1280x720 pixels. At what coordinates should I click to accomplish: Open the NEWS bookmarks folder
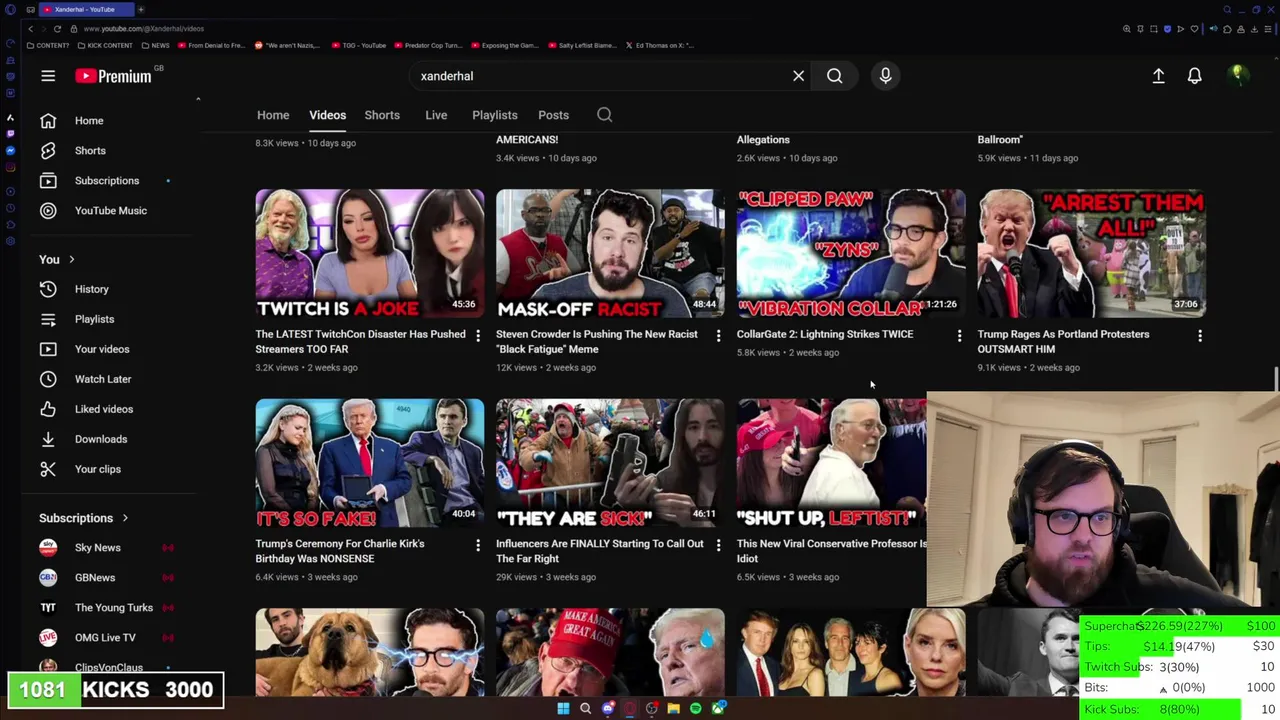tap(155, 45)
